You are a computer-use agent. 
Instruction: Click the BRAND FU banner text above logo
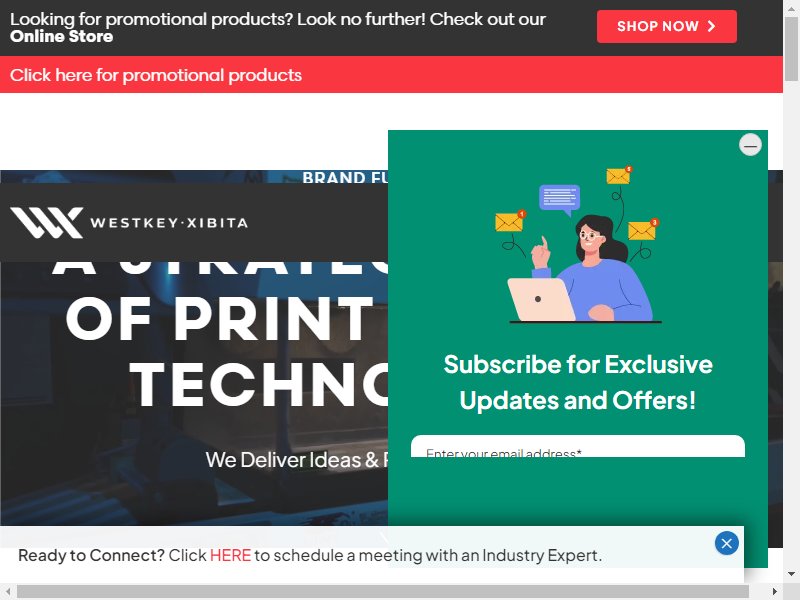(345, 177)
